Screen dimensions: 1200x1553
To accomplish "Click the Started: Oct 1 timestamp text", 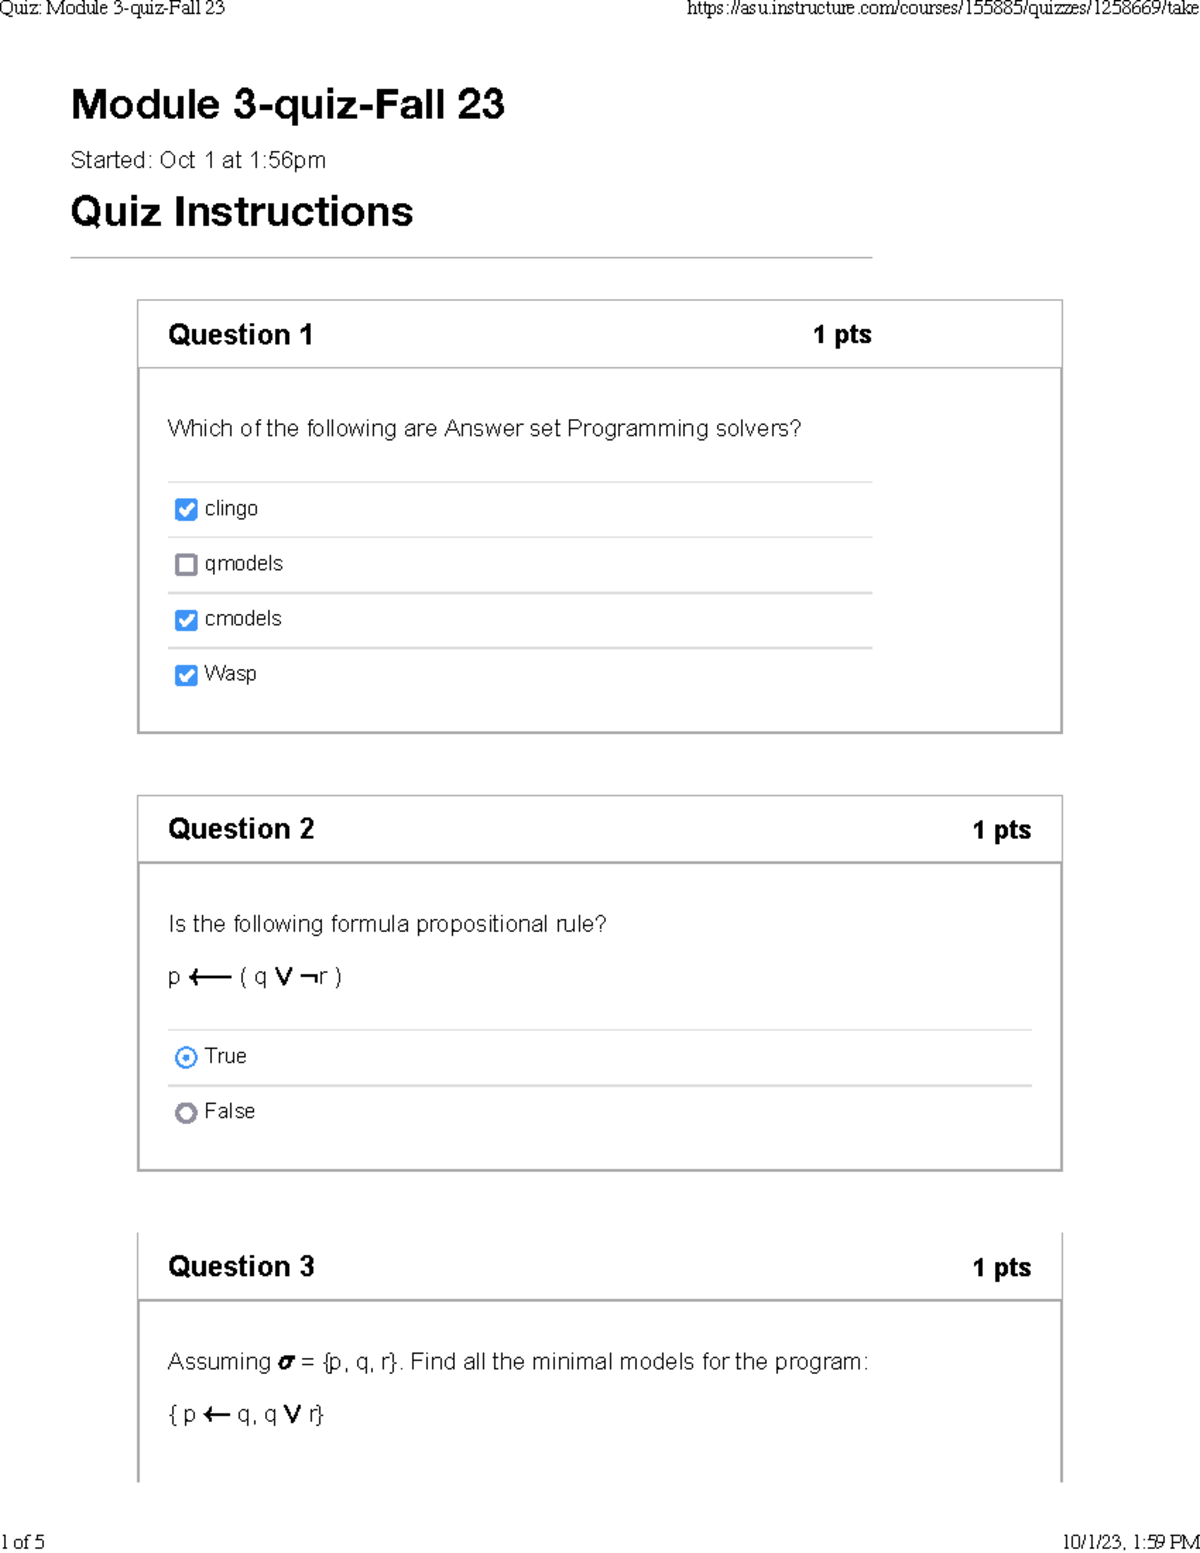I will [197, 160].
